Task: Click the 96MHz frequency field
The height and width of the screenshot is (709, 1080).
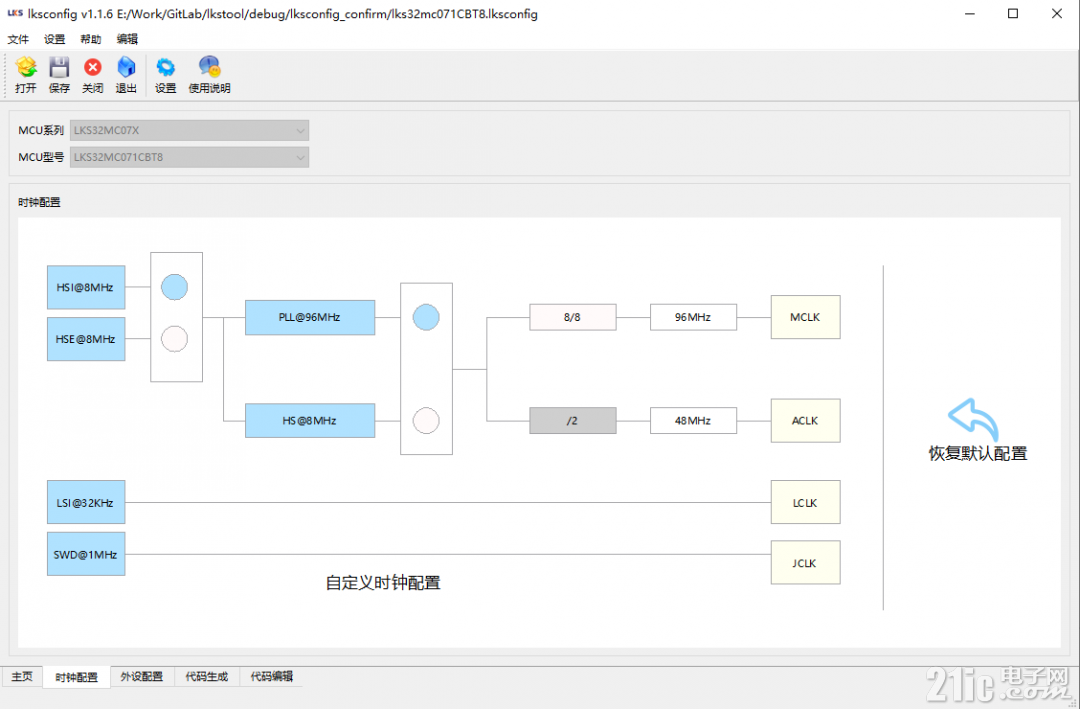Action: 694,317
